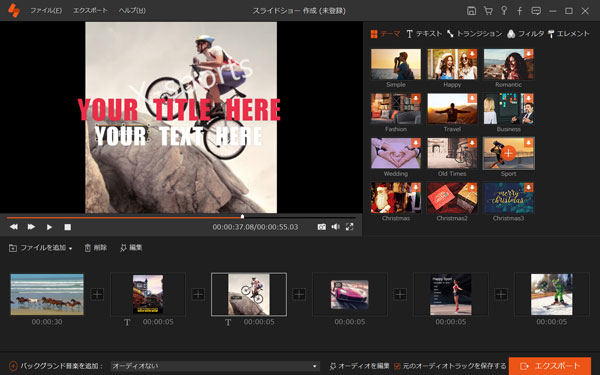
Task: Download the Travel theme via arrow badge
Action: coord(472,98)
